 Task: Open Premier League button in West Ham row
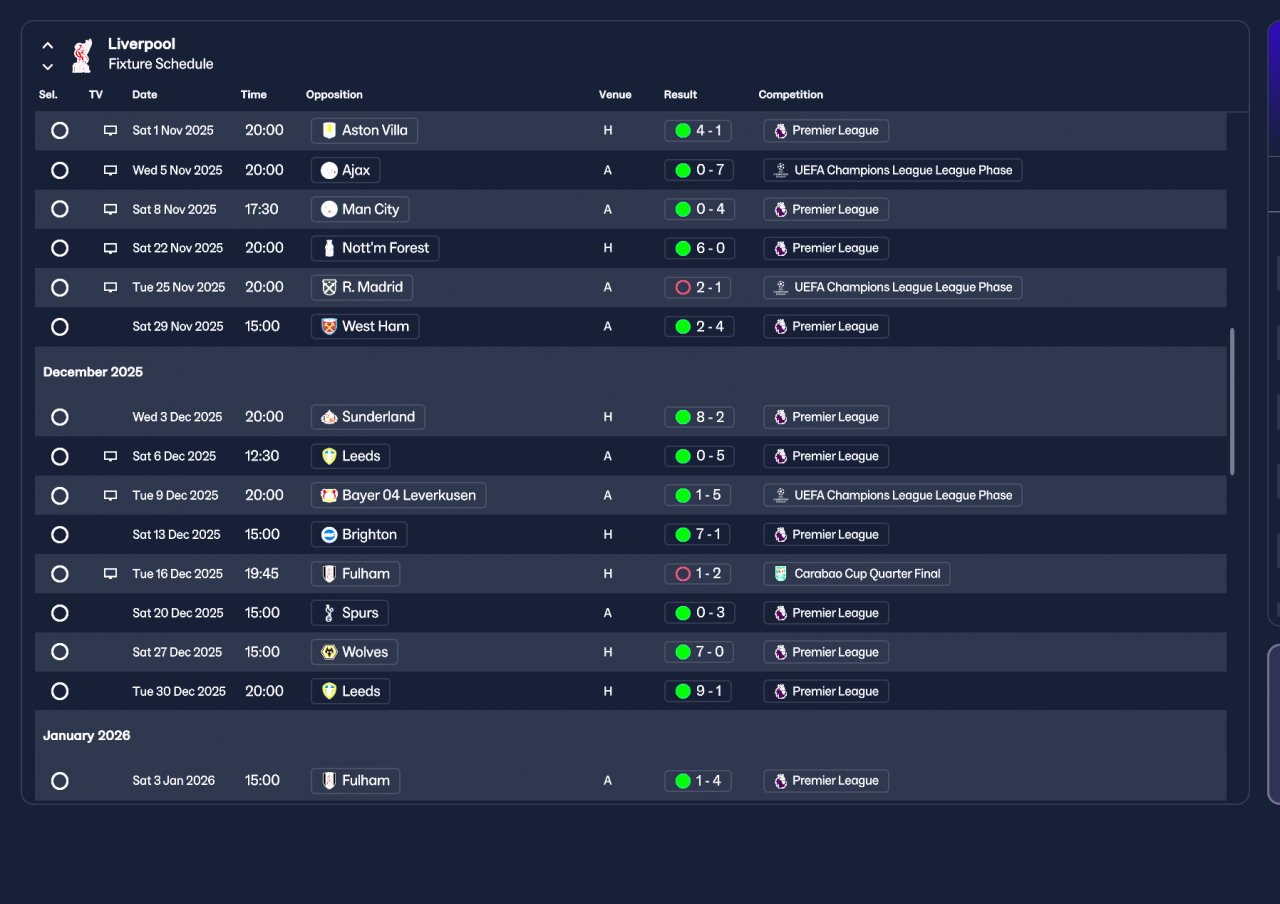coord(826,327)
